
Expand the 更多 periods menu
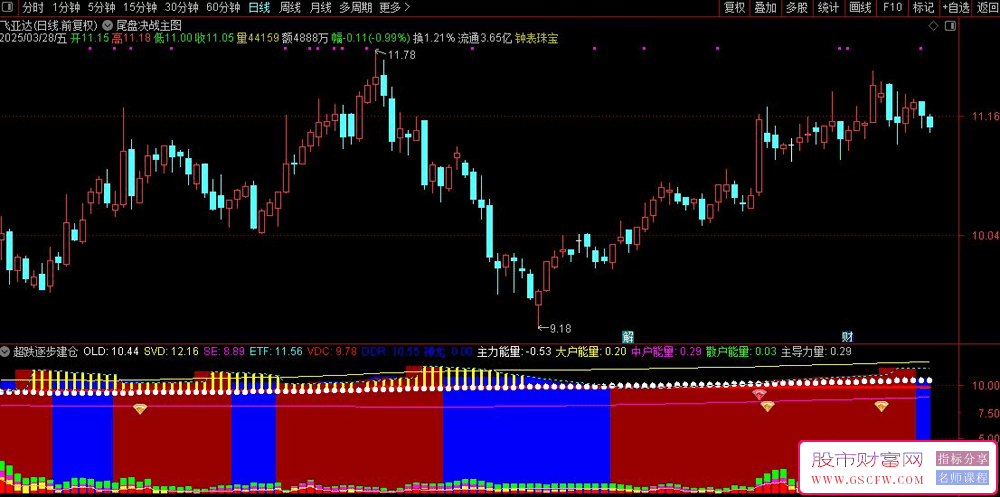(394, 8)
